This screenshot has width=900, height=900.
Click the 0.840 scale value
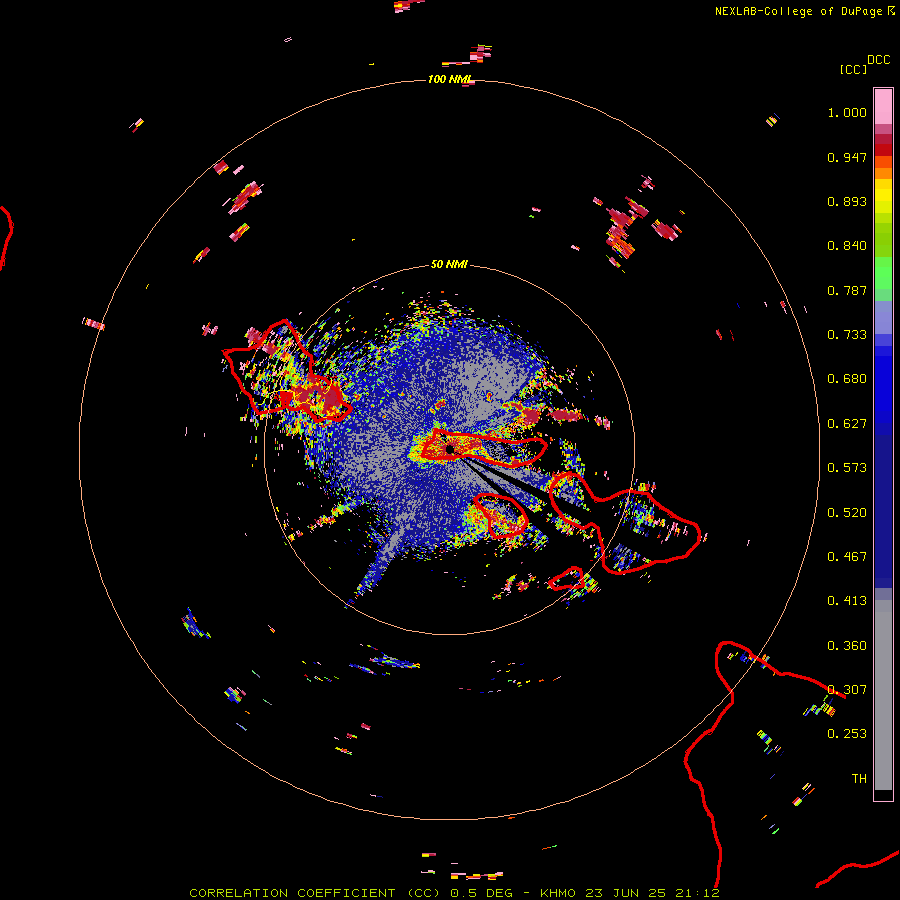pos(847,246)
